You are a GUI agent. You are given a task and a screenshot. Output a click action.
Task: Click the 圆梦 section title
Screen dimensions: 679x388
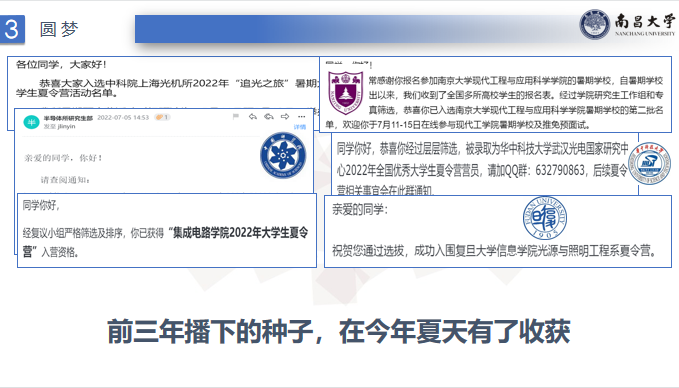tap(59, 29)
